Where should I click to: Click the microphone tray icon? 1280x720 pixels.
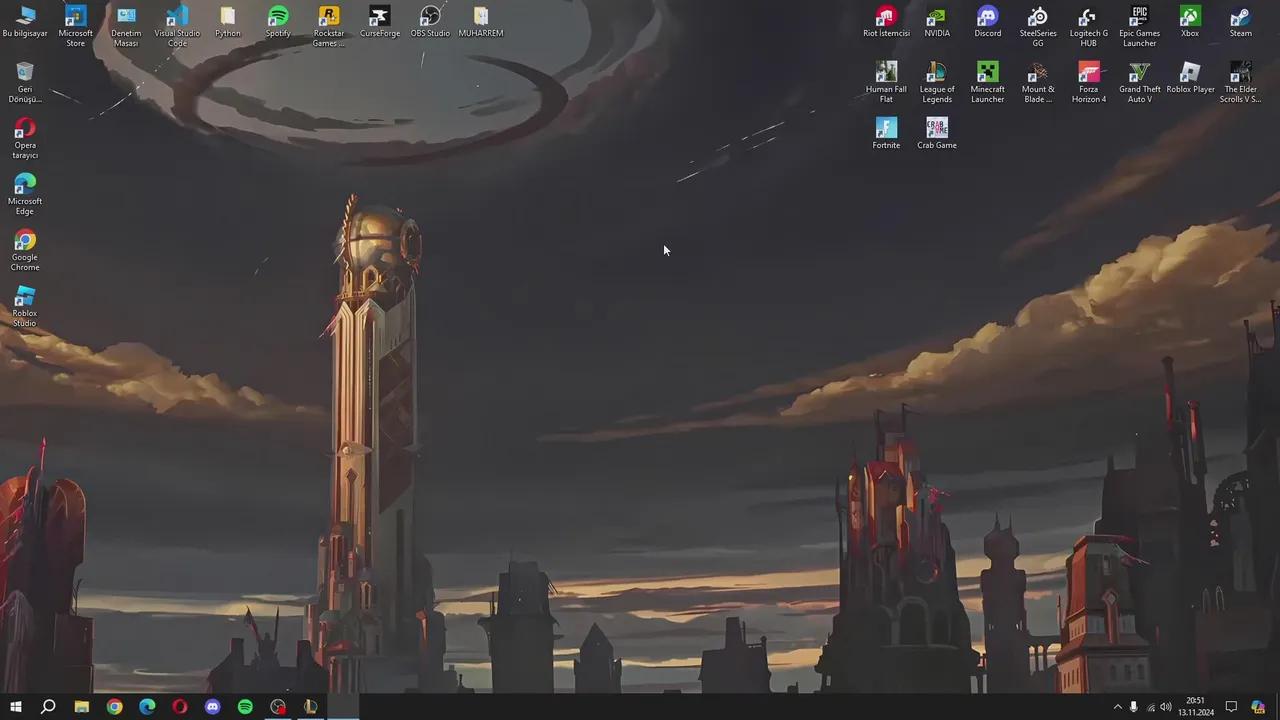click(1134, 707)
